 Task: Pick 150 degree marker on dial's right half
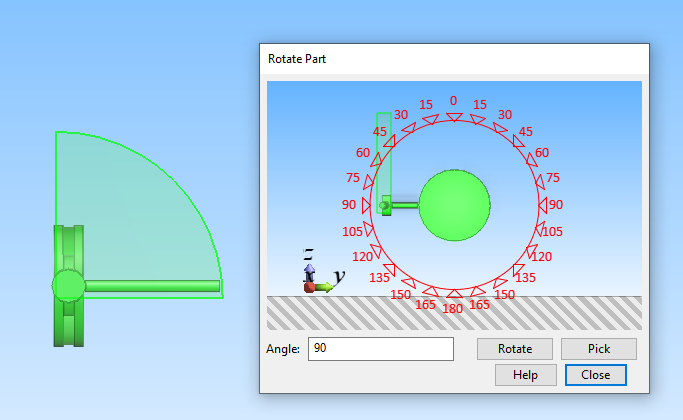pyautogui.click(x=500, y=283)
